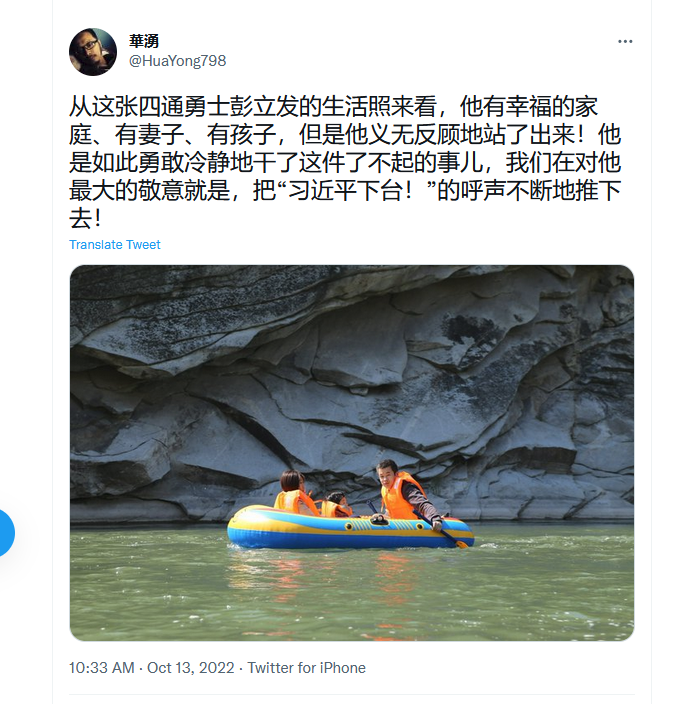Click the Twitter for iPhone source label

click(307, 668)
